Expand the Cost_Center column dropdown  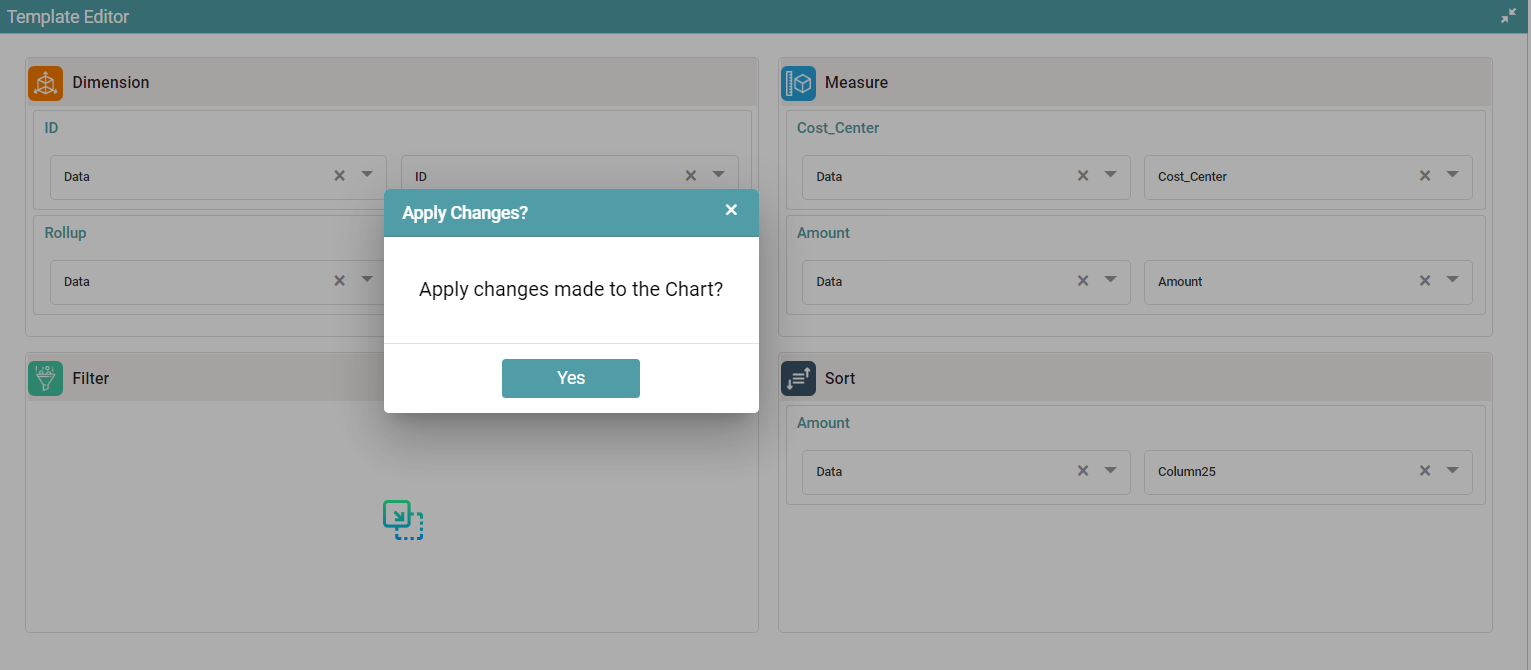pos(1452,175)
